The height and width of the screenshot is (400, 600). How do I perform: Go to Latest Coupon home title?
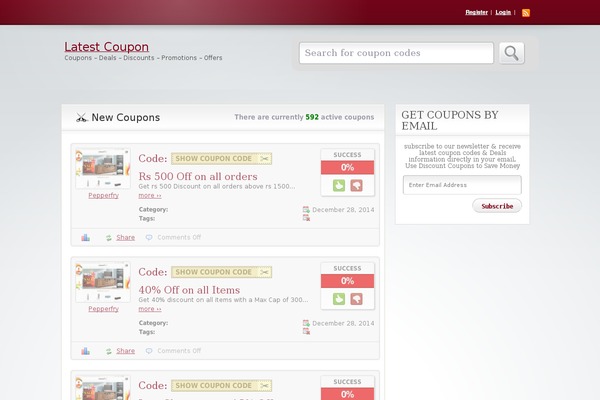tap(106, 47)
